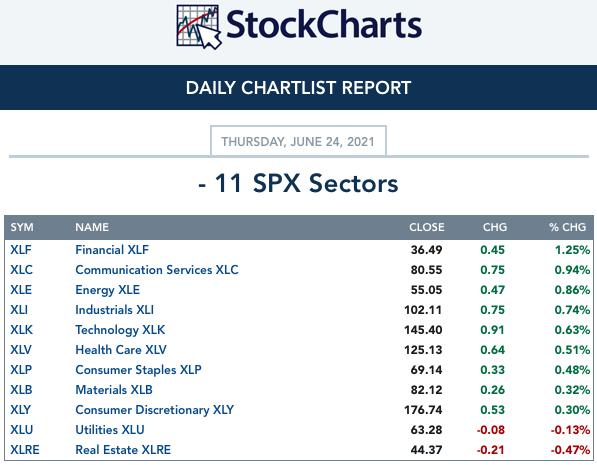This screenshot has width=597, height=465.
Task: Sort by the % CHG column header
Action: (567, 227)
